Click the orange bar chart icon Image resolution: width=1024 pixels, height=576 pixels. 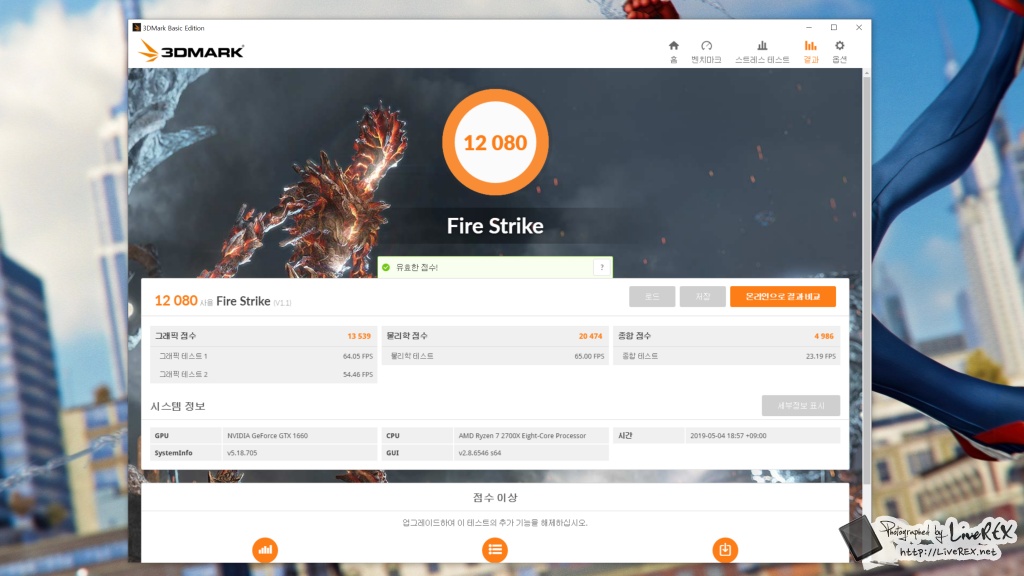click(x=265, y=550)
